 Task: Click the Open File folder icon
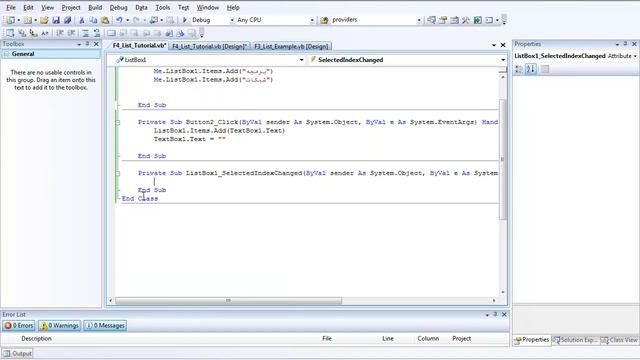coord(44,20)
